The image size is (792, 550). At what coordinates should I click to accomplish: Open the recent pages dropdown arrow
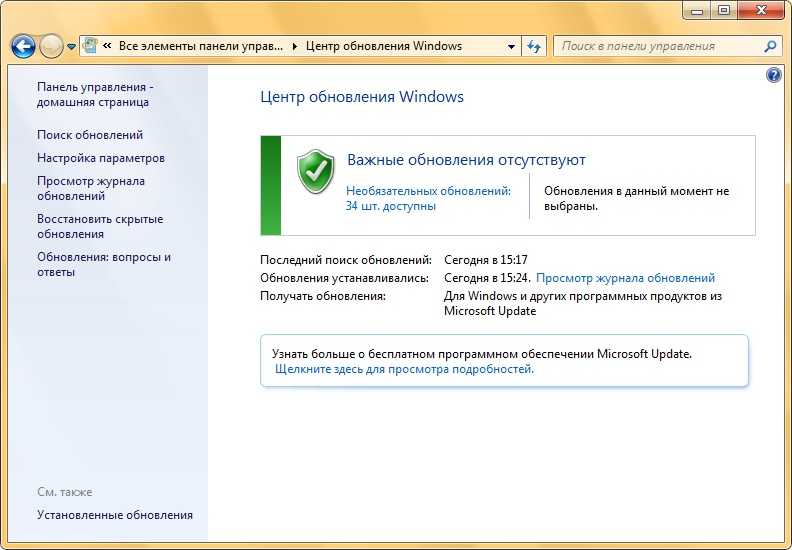pyautogui.click(x=71, y=46)
